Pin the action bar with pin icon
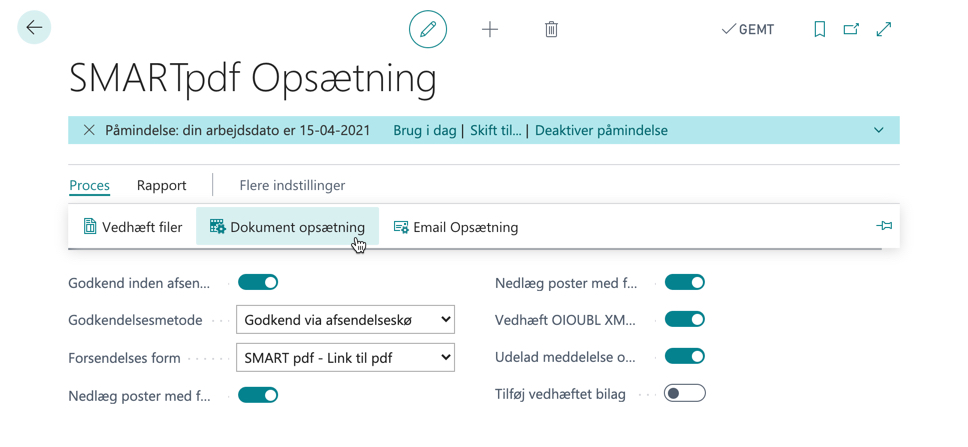The height and width of the screenshot is (447, 968). point(884,227)
